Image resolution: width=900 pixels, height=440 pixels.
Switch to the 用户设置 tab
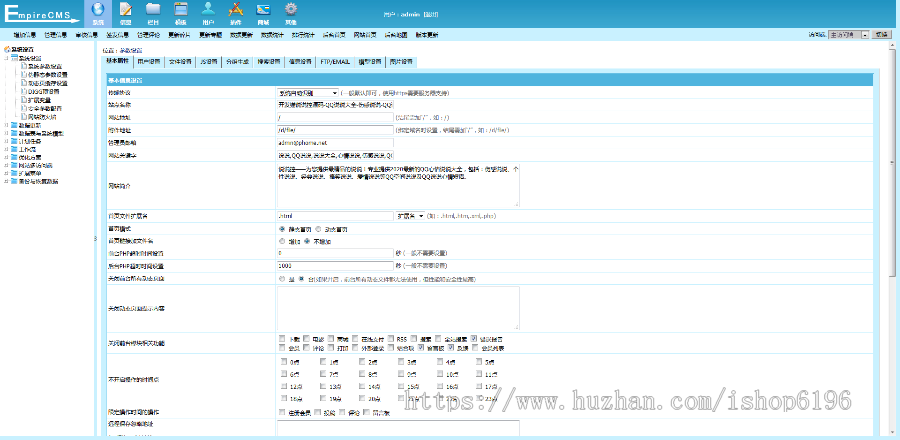[149, 61]
